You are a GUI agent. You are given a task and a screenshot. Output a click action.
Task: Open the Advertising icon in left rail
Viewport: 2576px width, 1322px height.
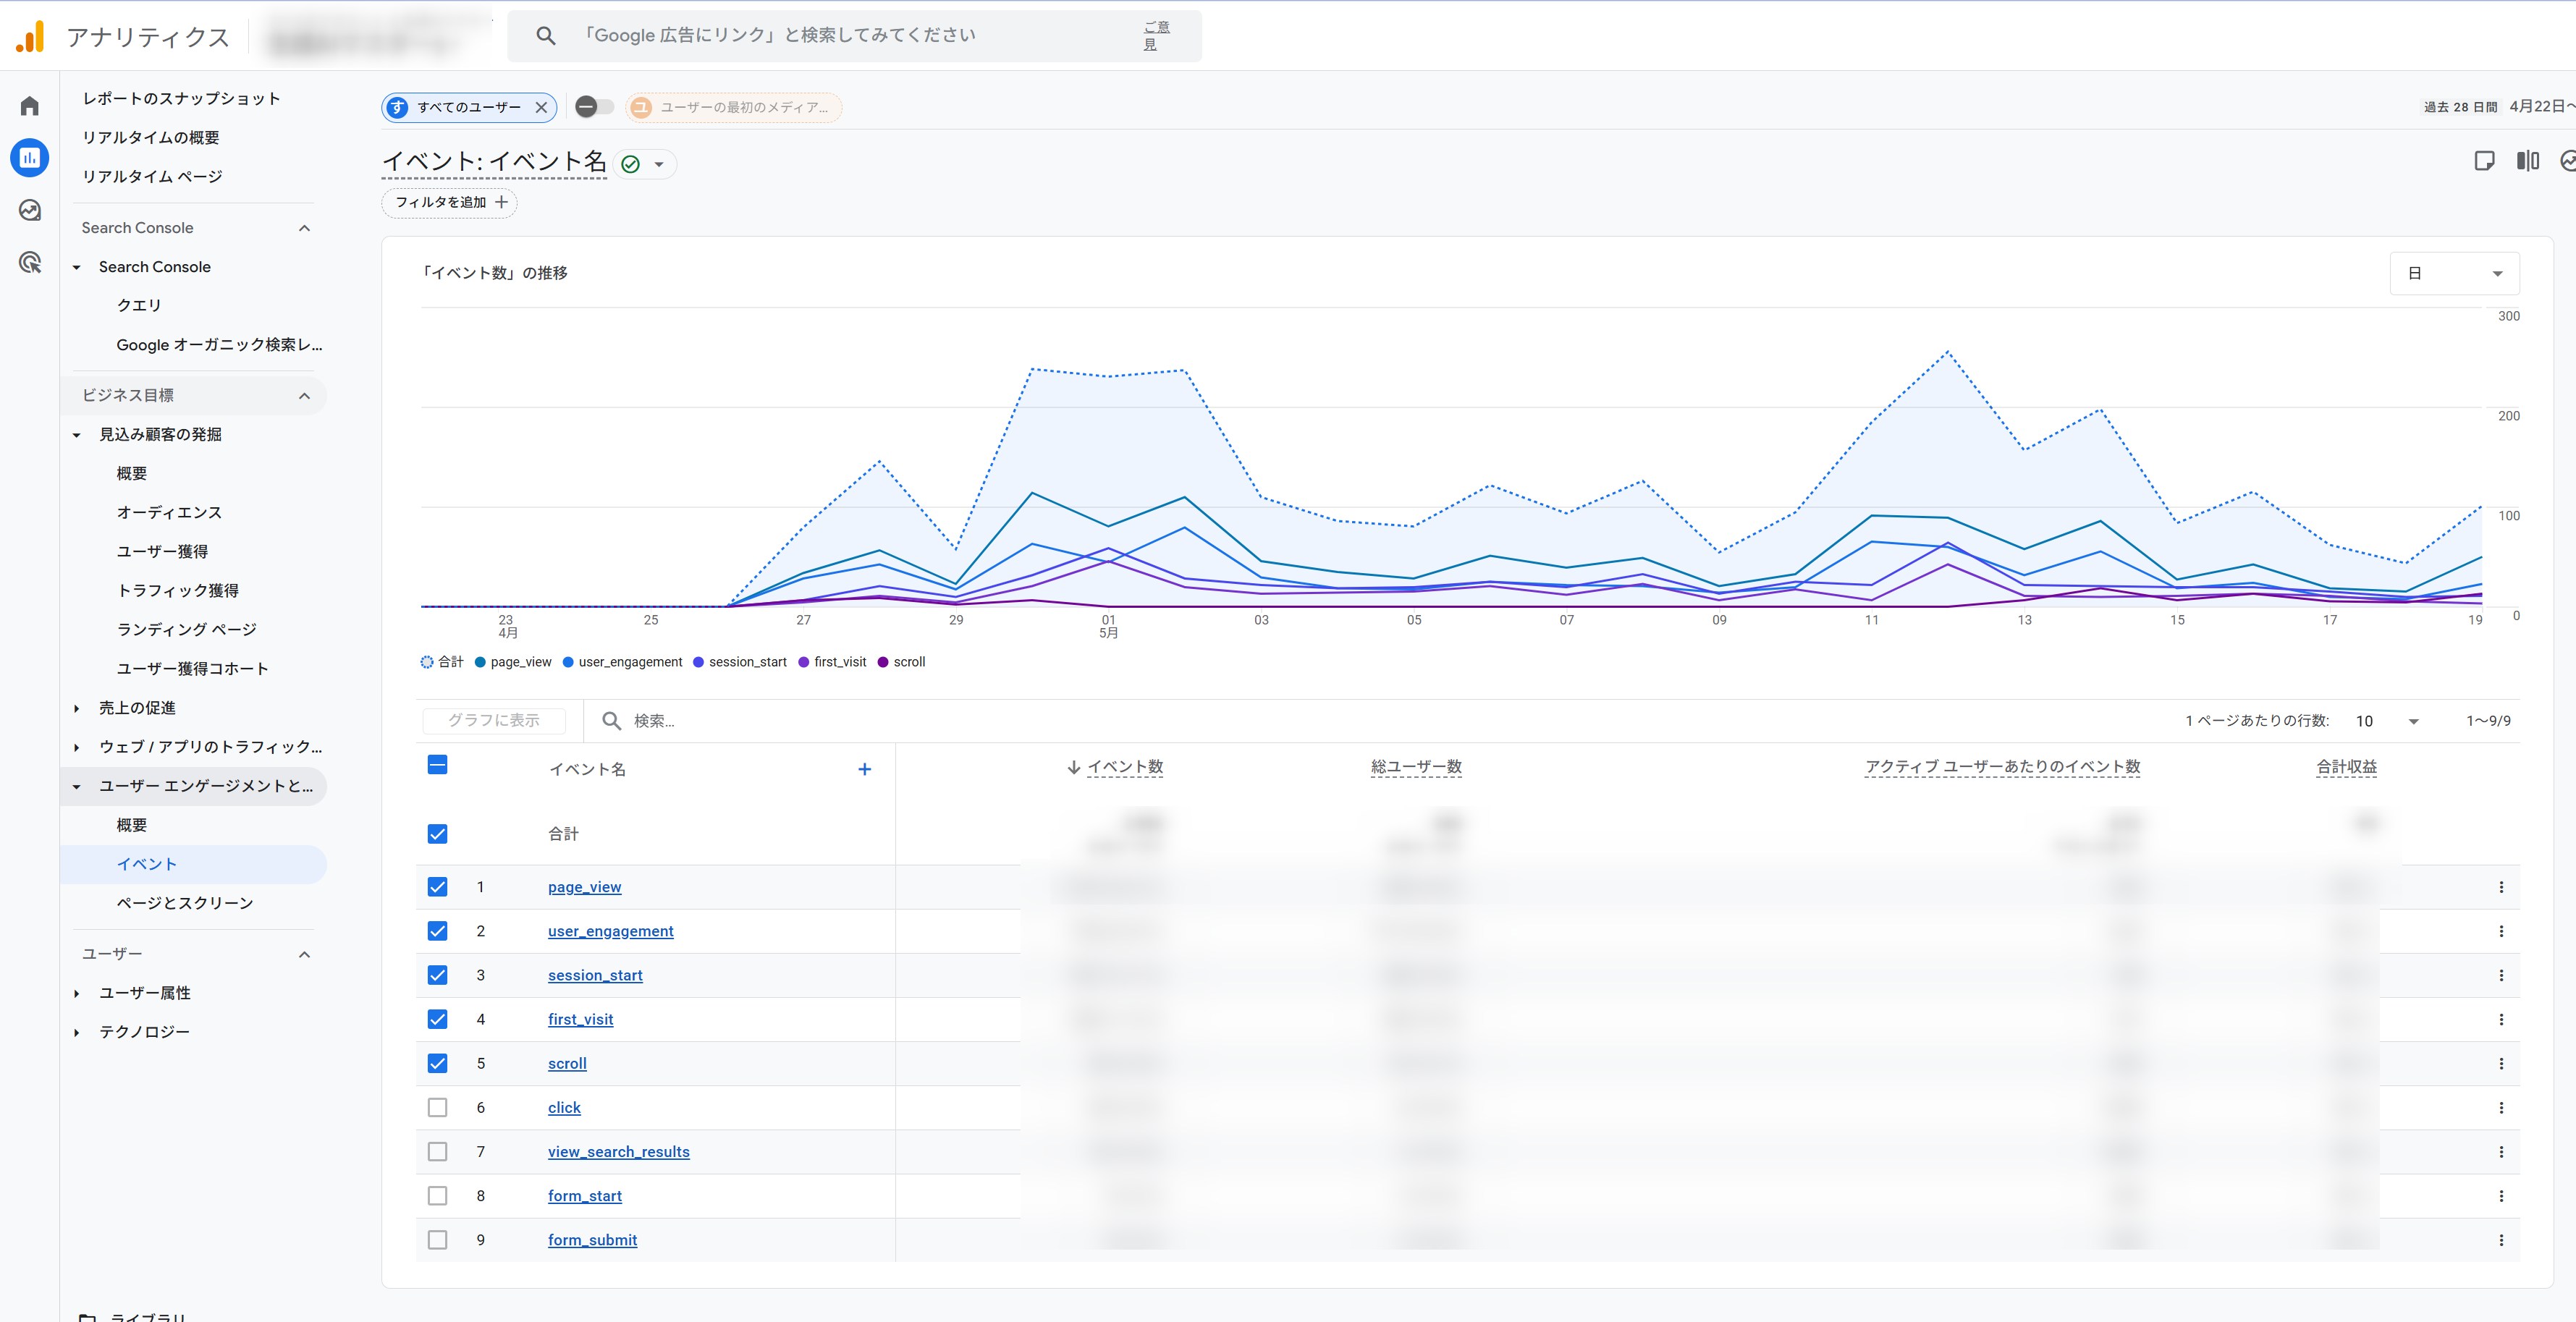tap(30, 263)
